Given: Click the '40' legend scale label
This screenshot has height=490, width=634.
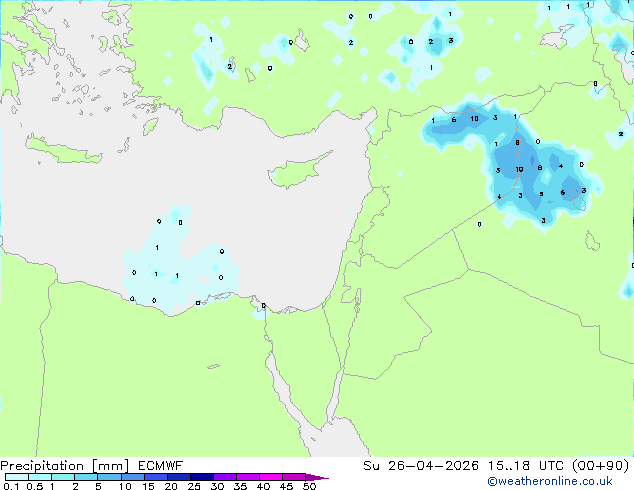Looking at the screenshot, I should point(263,486).
